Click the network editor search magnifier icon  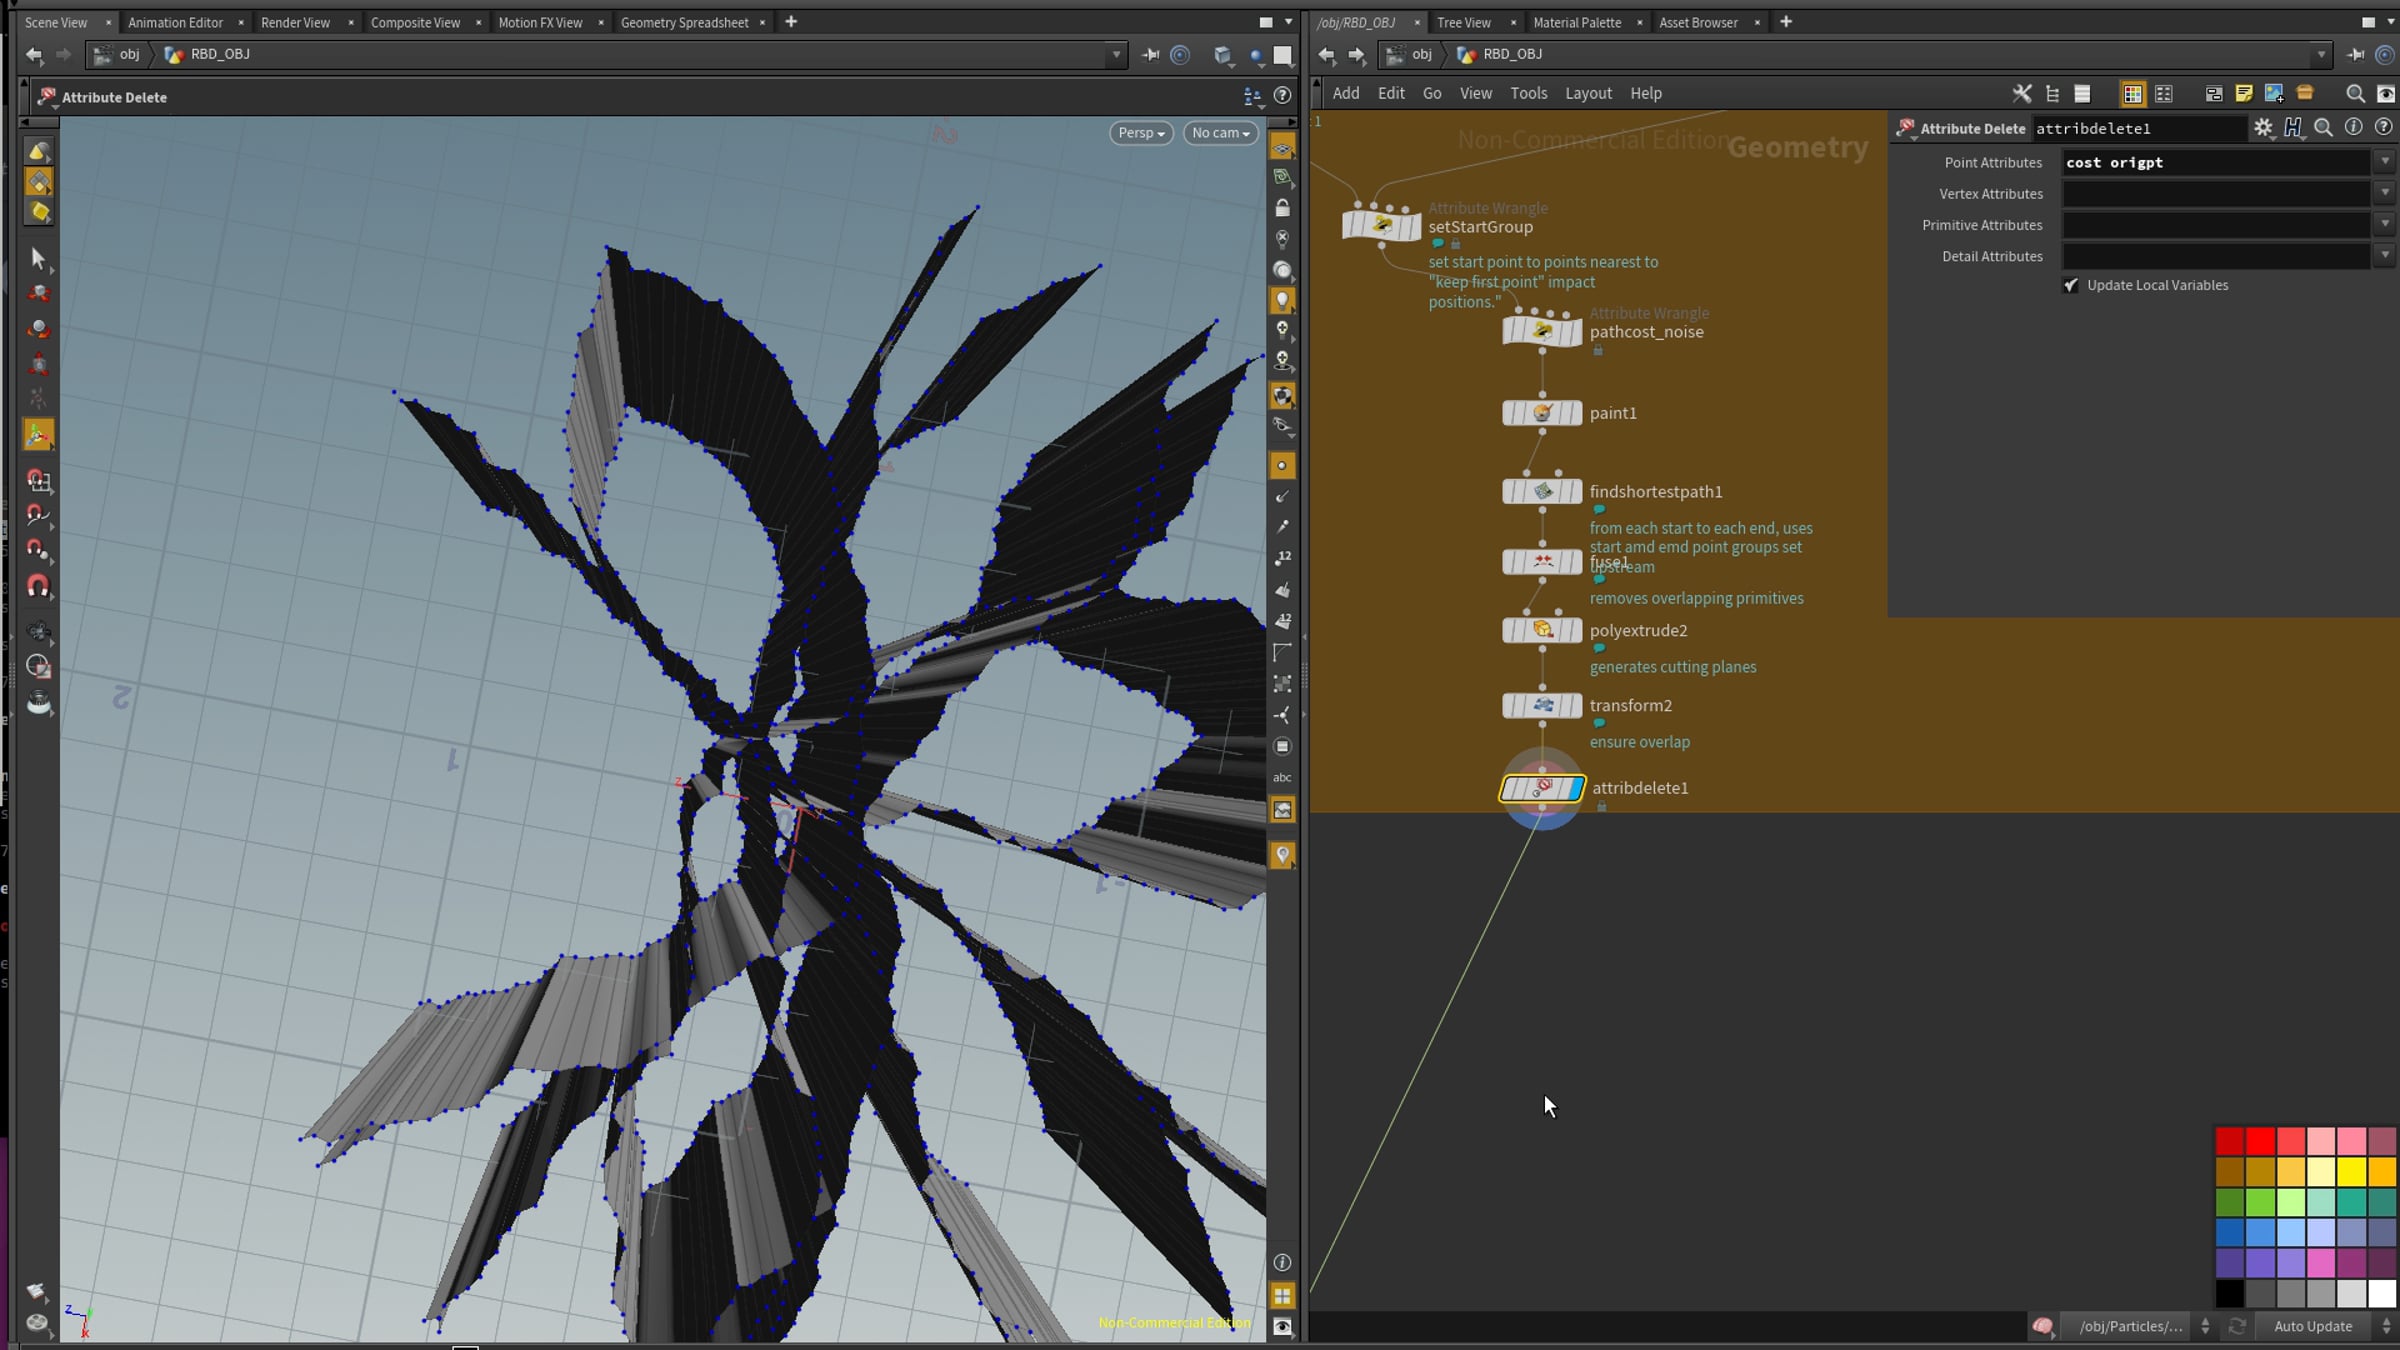(2355, 93)
